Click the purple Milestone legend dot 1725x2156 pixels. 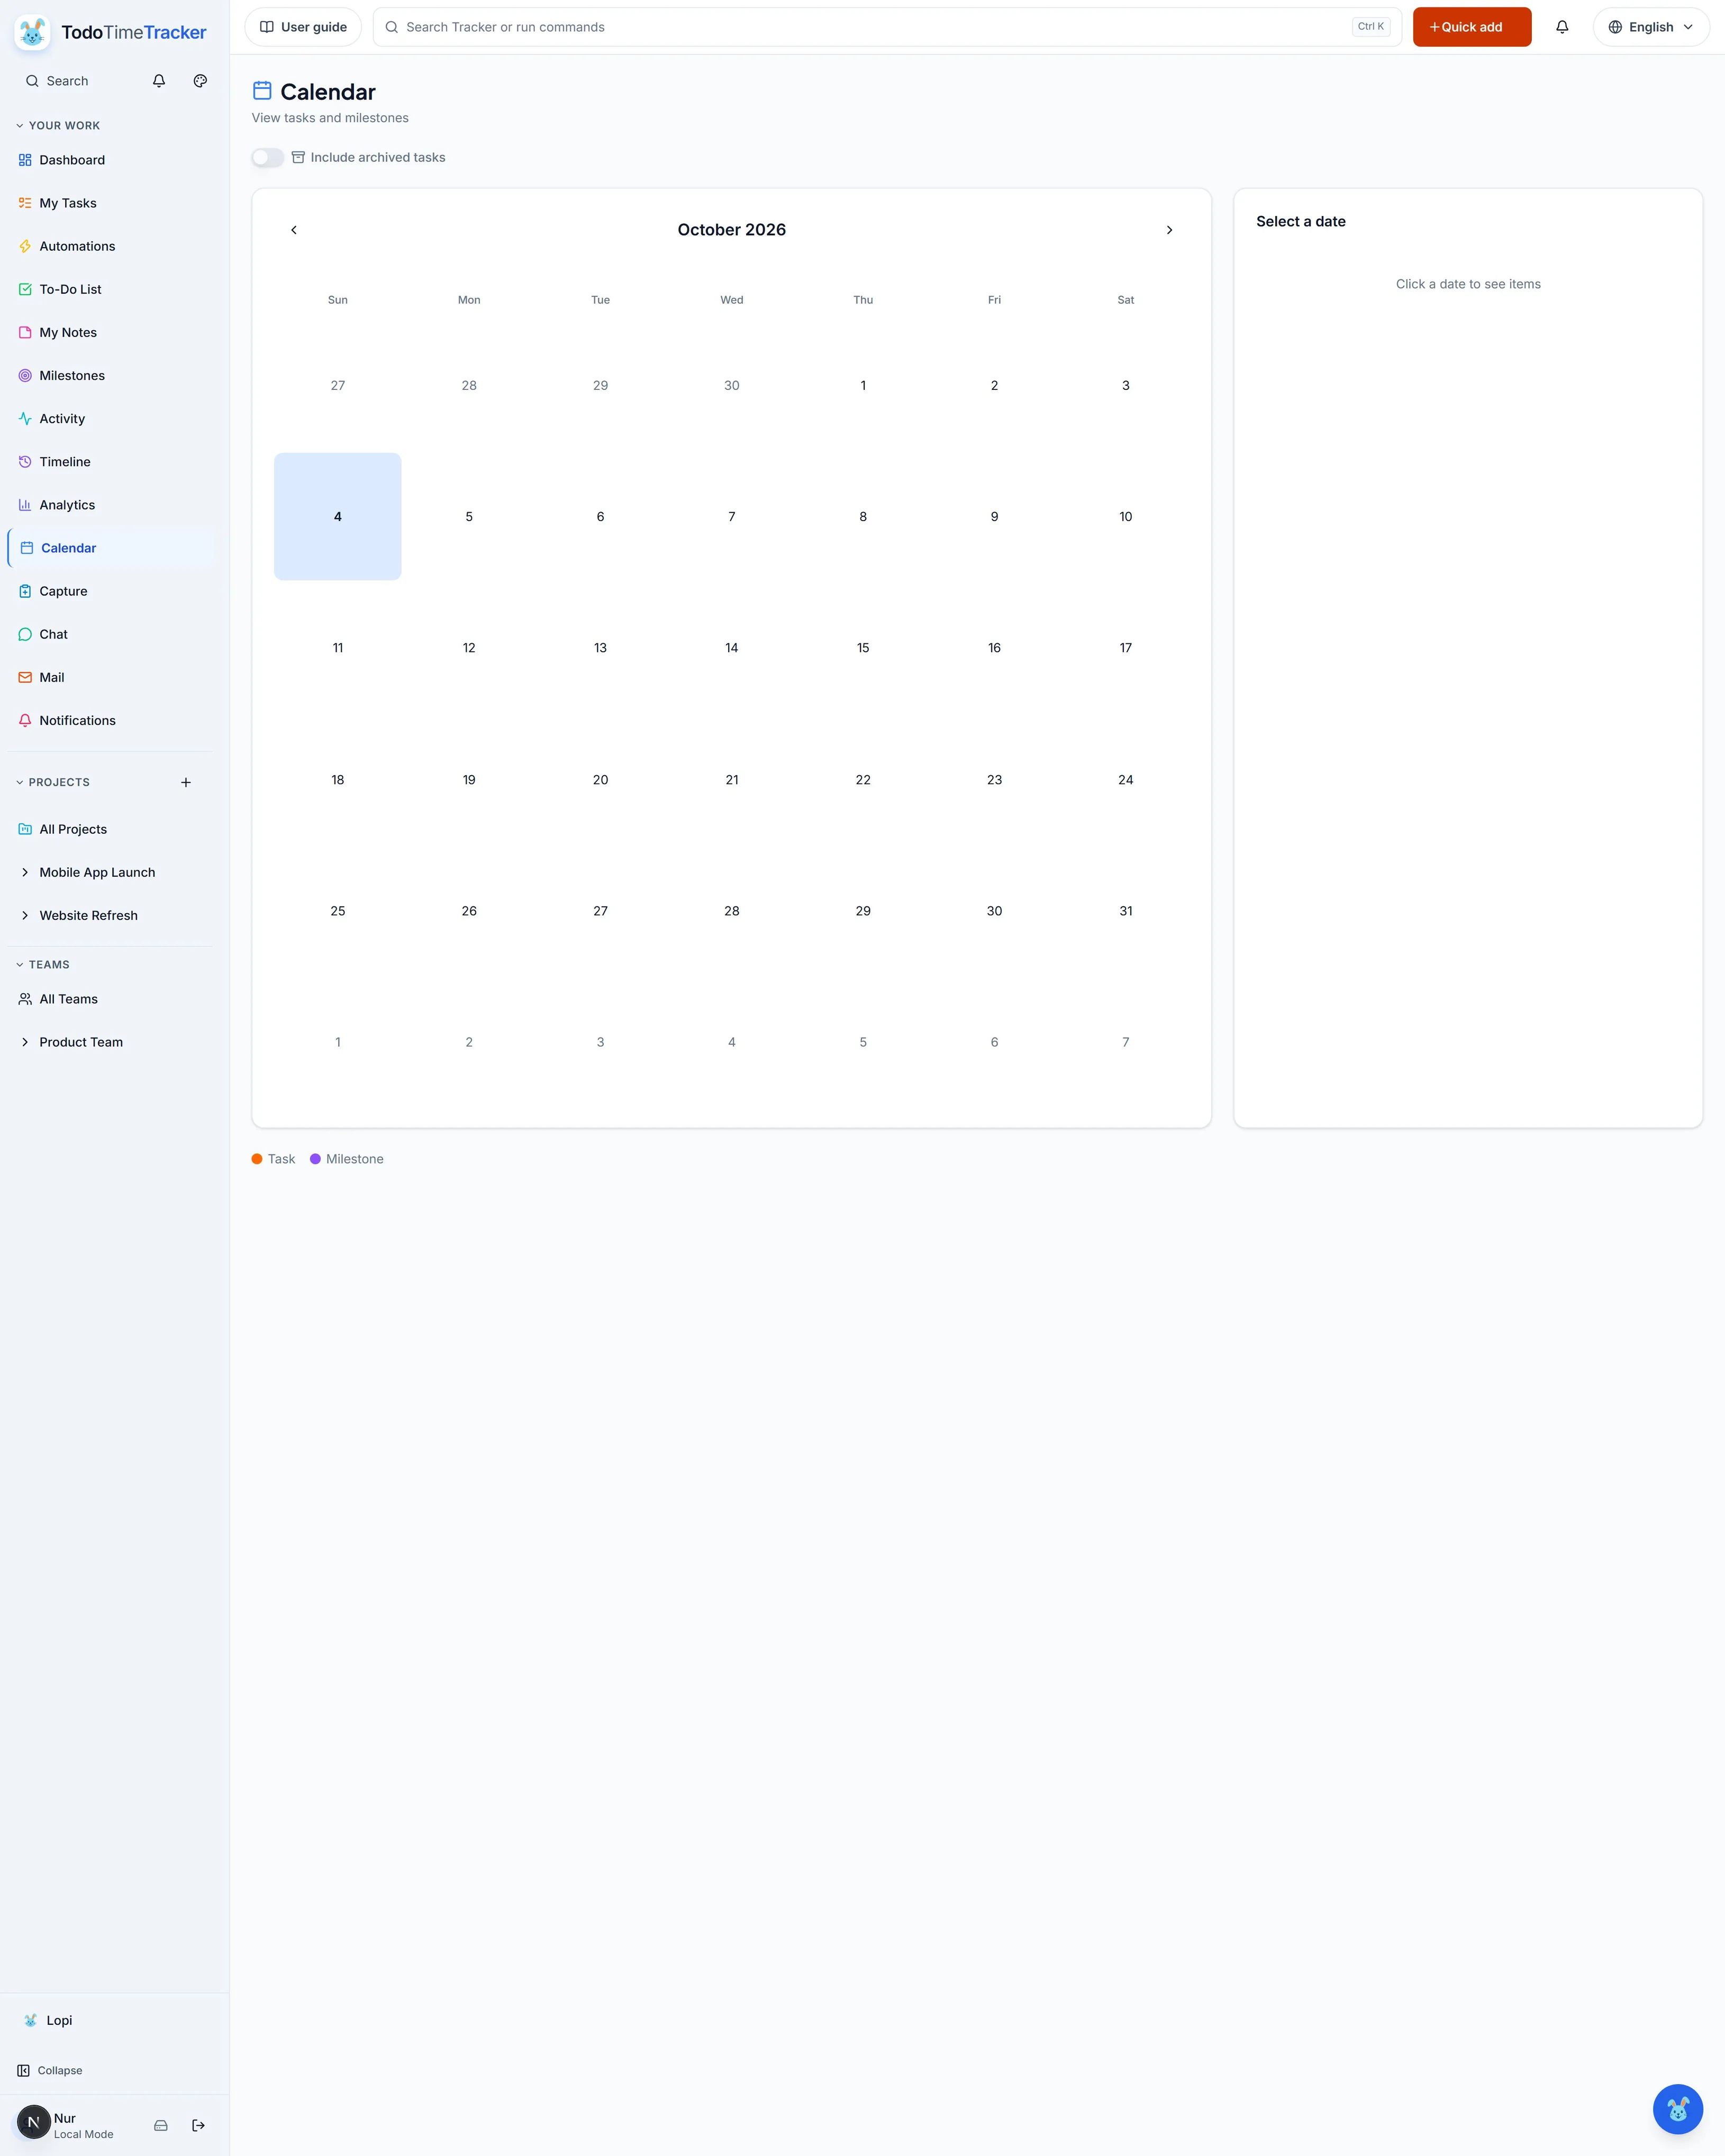pyautogui.click(x=315, y=1159)
